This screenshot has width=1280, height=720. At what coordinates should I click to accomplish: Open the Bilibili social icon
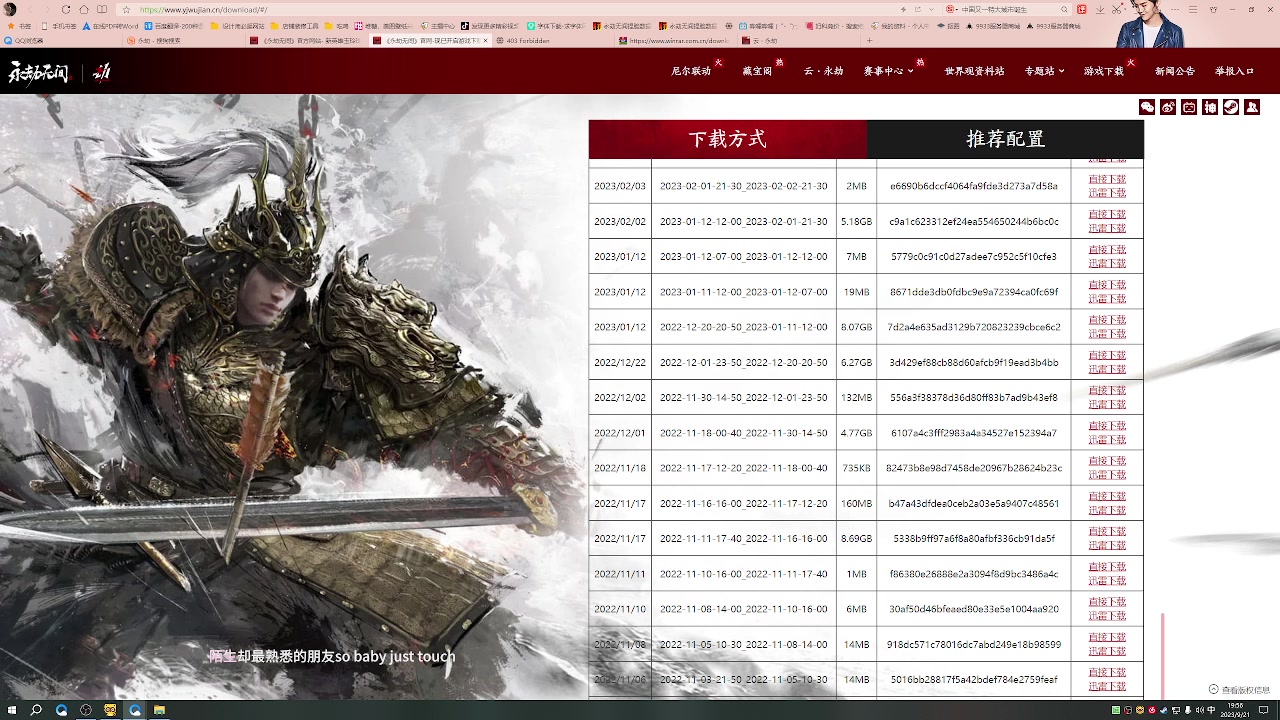(x=1189, y=107)
